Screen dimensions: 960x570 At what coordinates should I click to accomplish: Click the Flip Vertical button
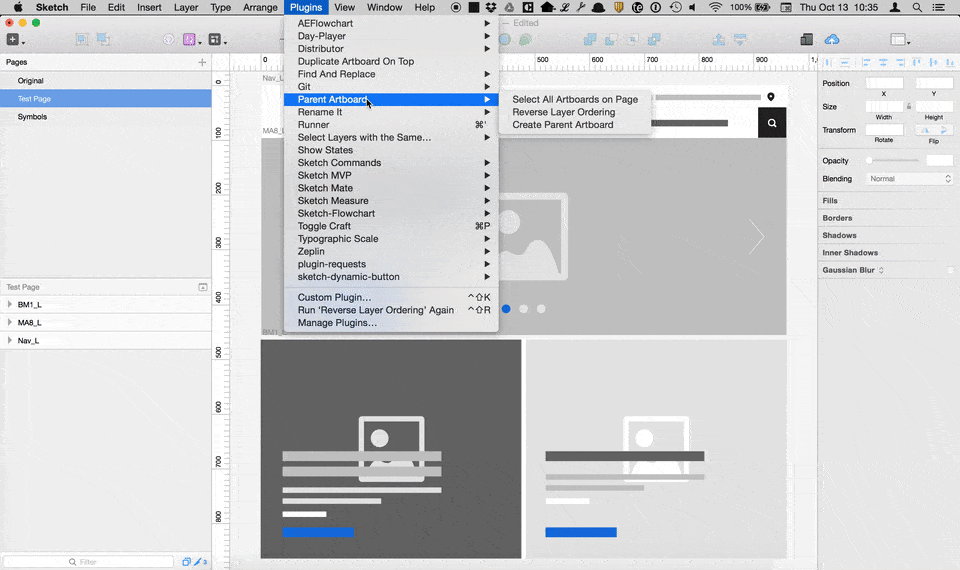[943, 130]
